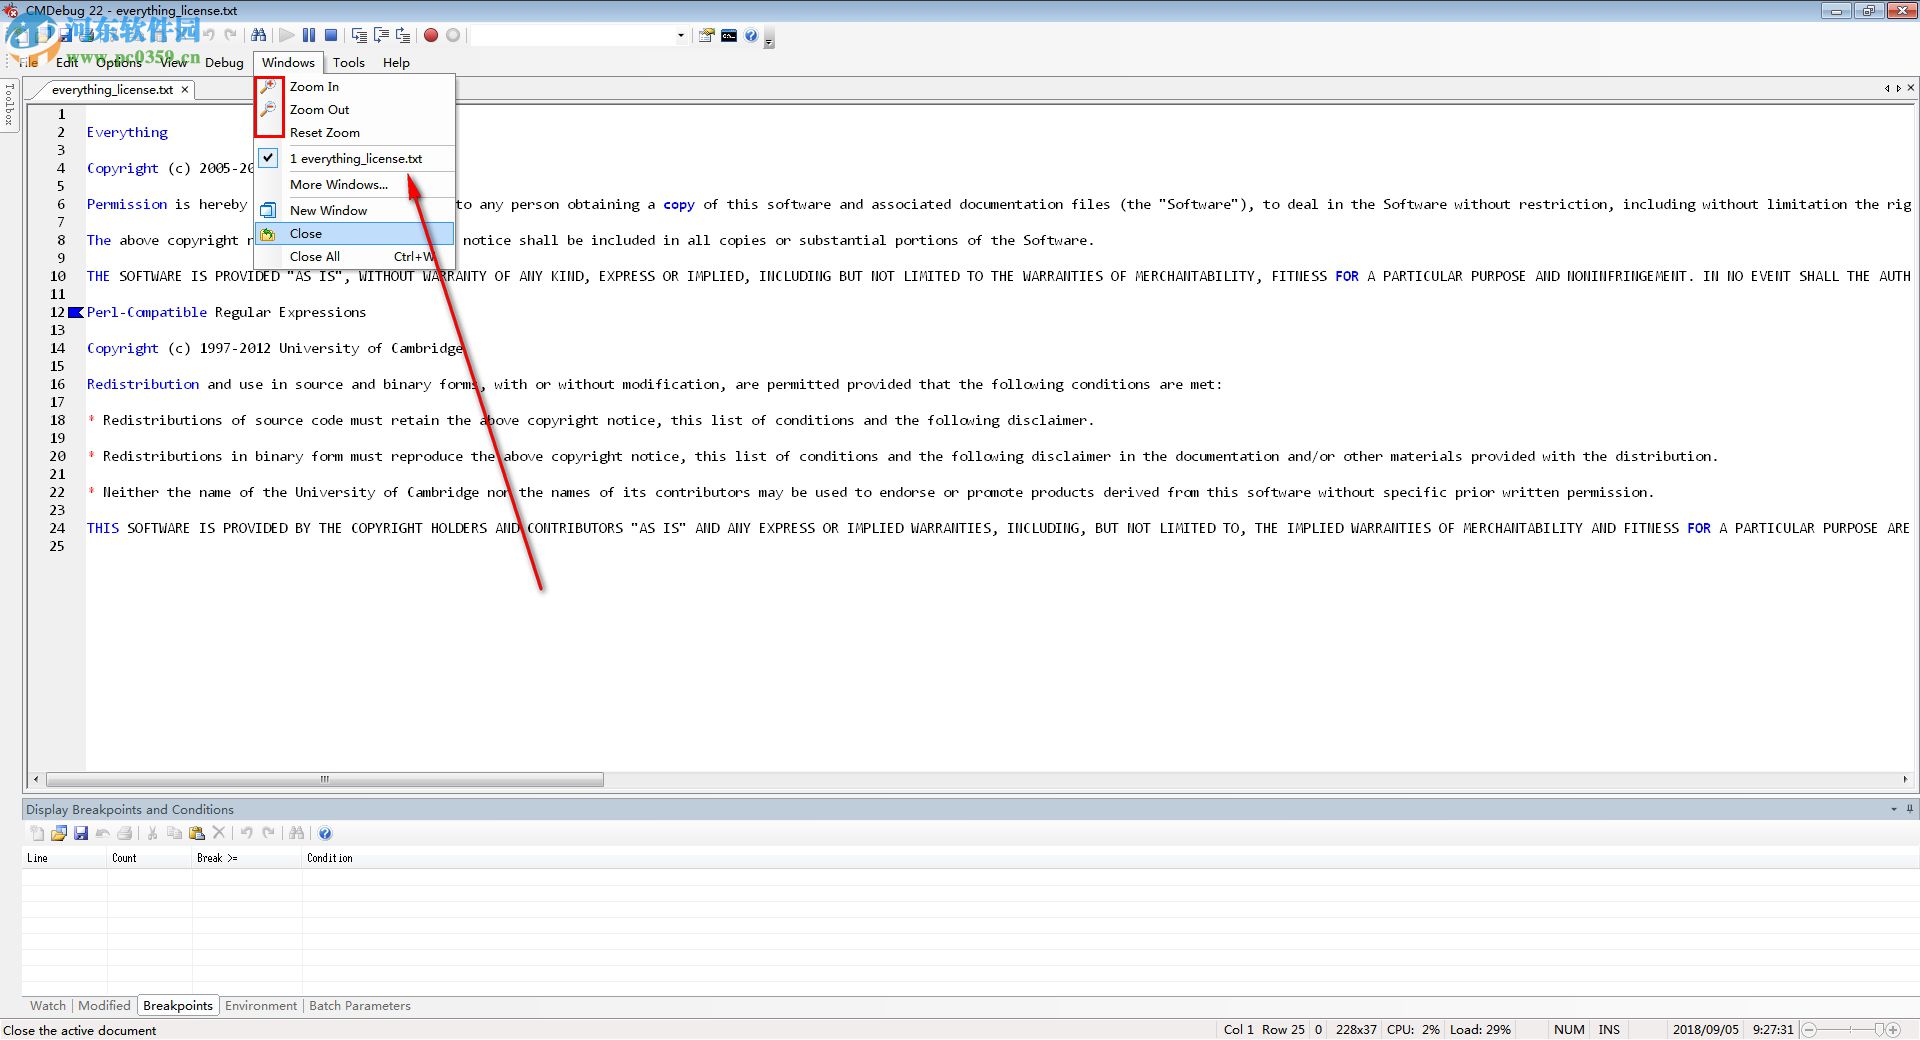Stop debugging with the Stop icon

331,34
